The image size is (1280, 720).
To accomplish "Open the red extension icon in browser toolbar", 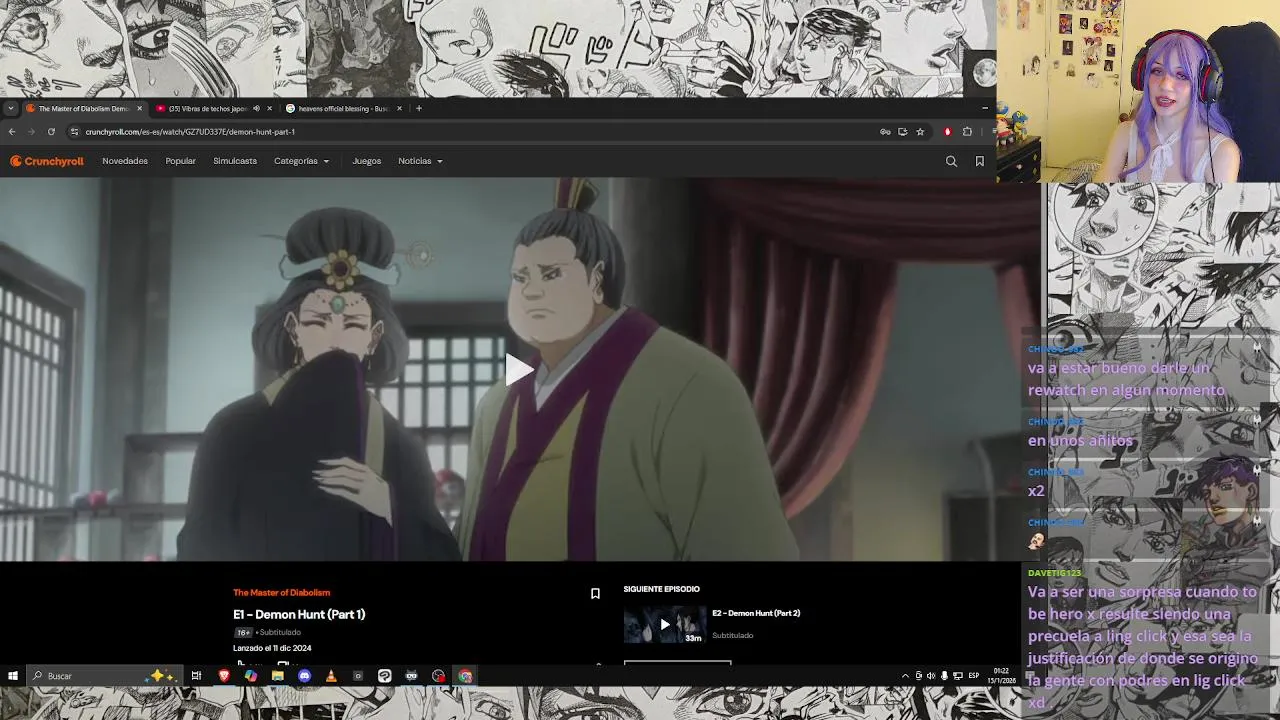I will (x=947, y=131).
